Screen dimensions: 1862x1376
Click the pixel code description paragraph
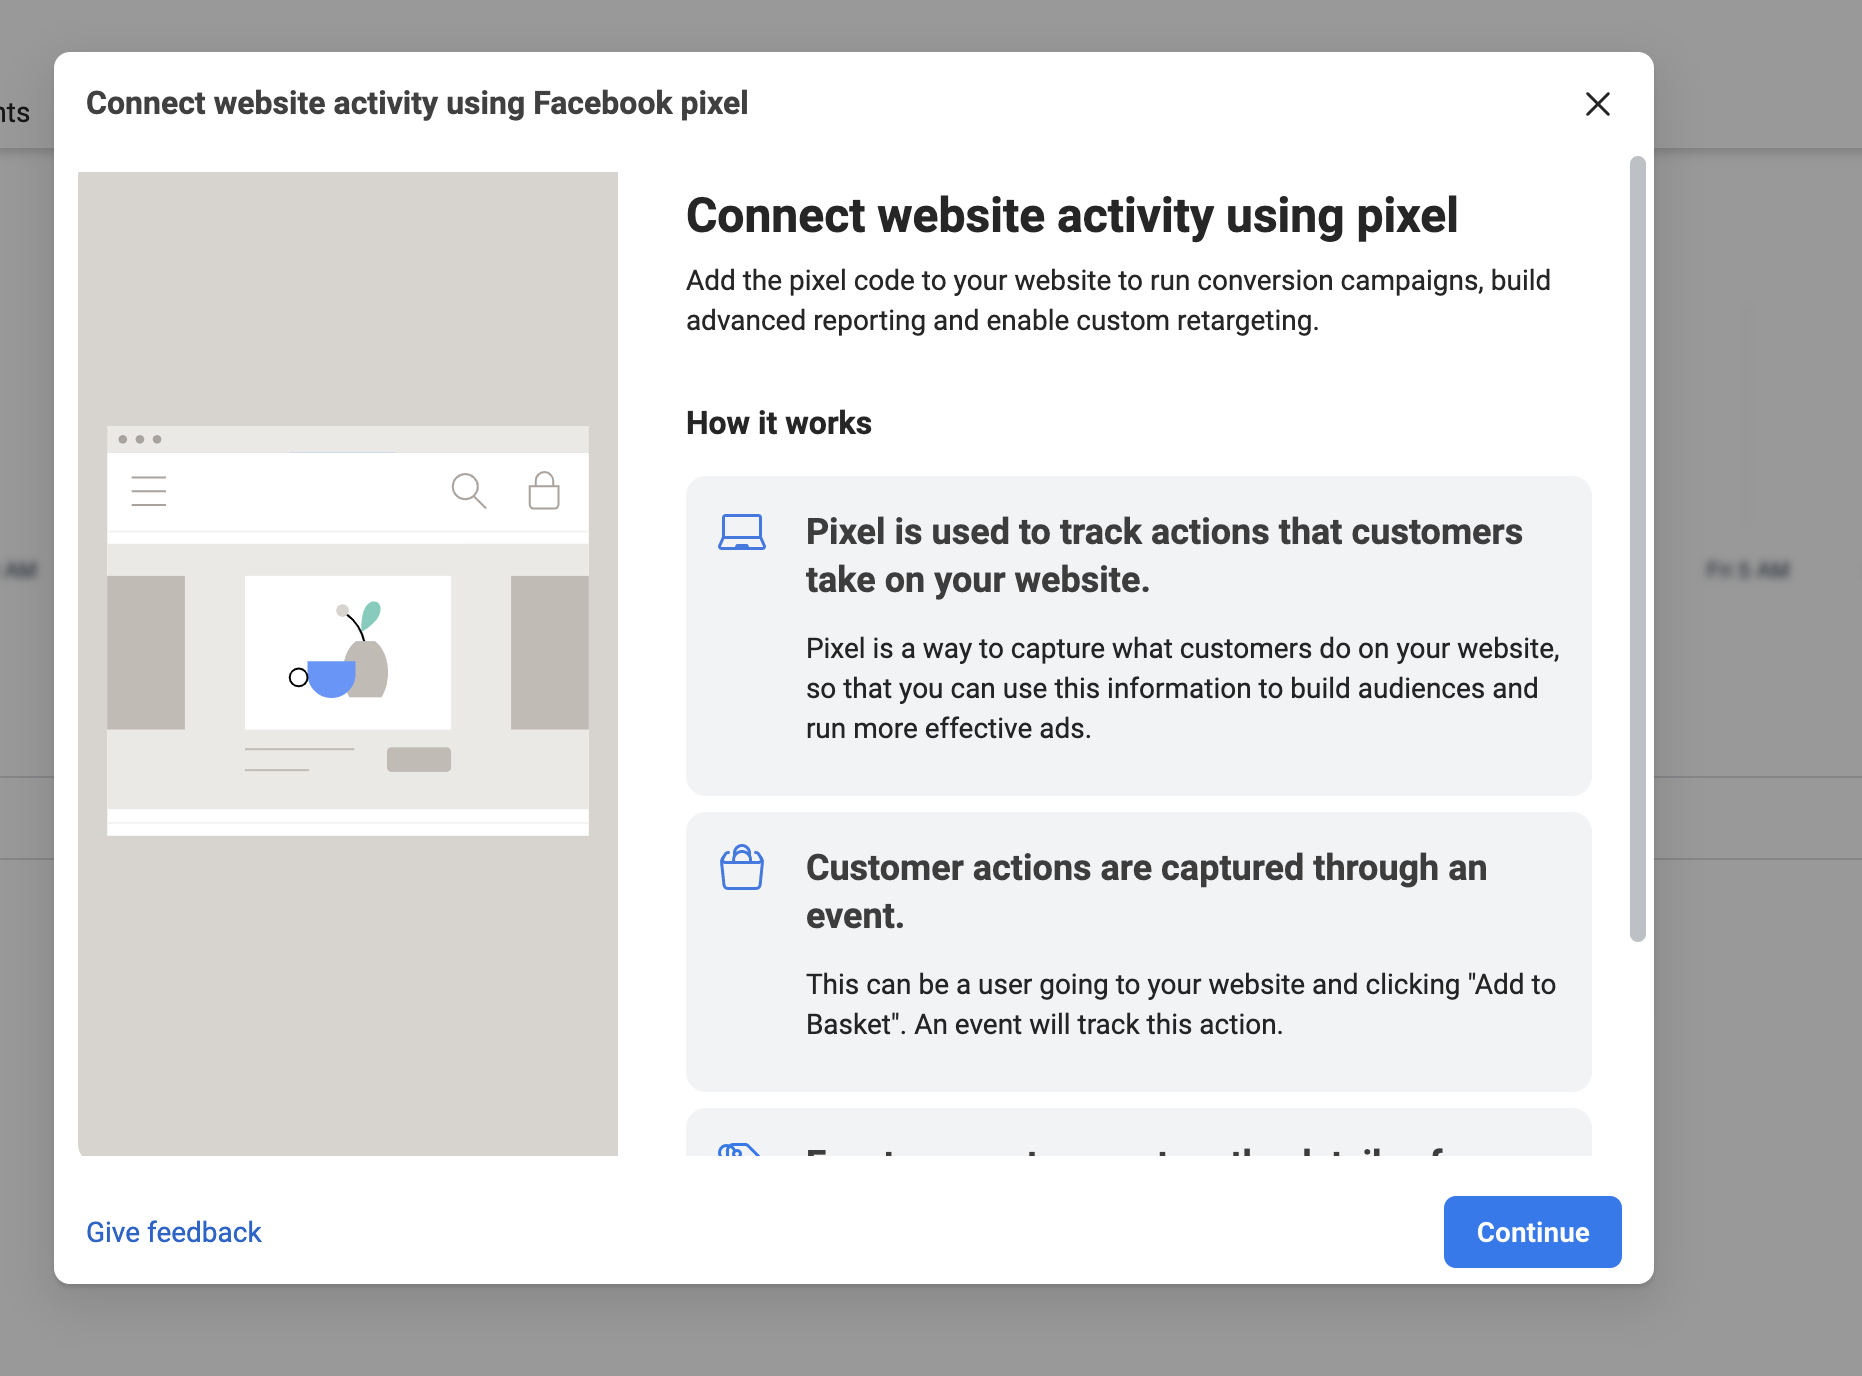(1118, 300)
